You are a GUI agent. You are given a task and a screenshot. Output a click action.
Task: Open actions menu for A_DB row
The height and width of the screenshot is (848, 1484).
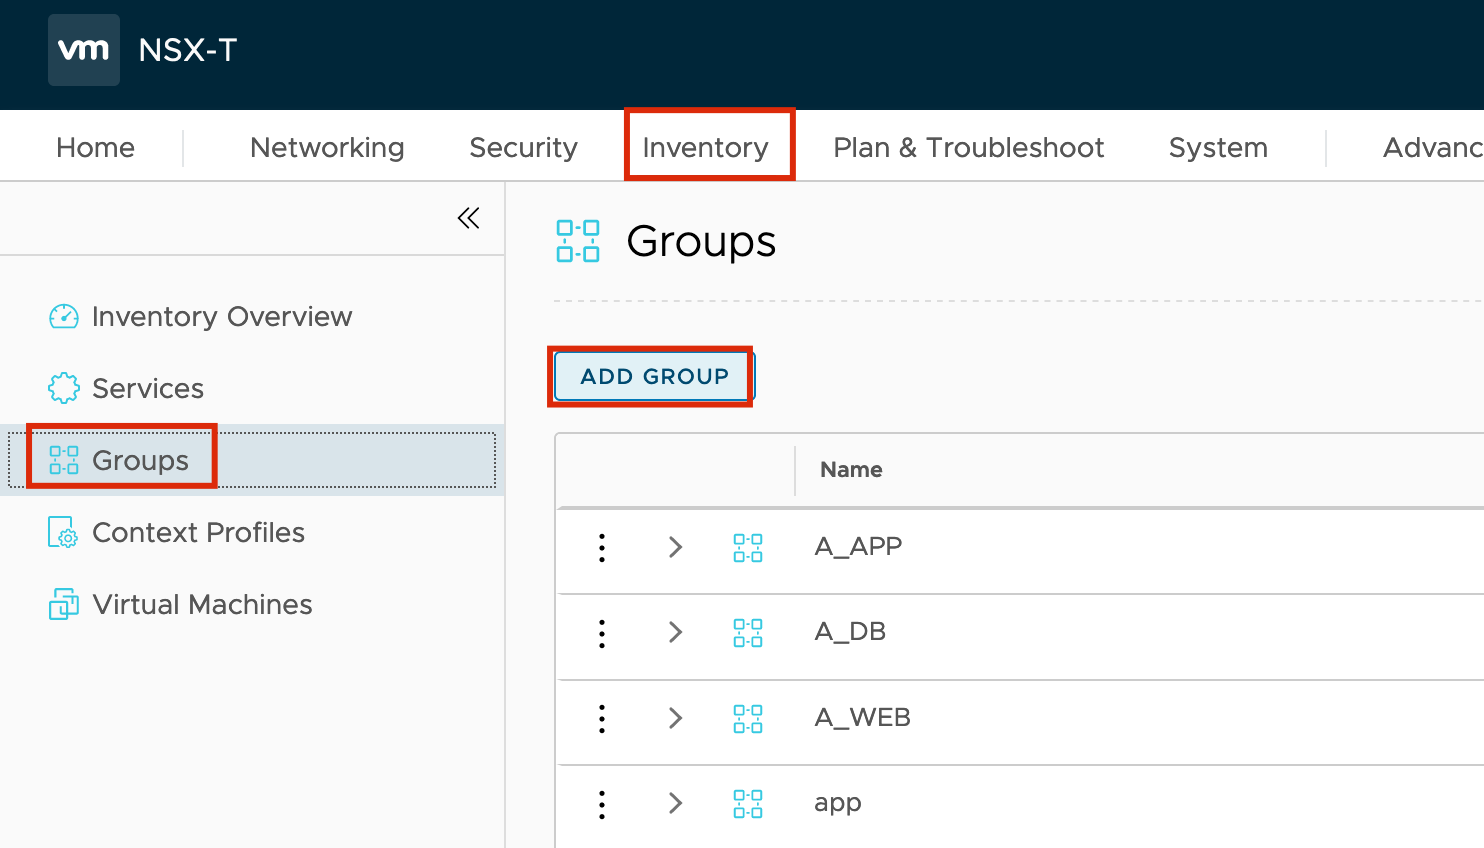pyautogui.click(x=602, y=633)
